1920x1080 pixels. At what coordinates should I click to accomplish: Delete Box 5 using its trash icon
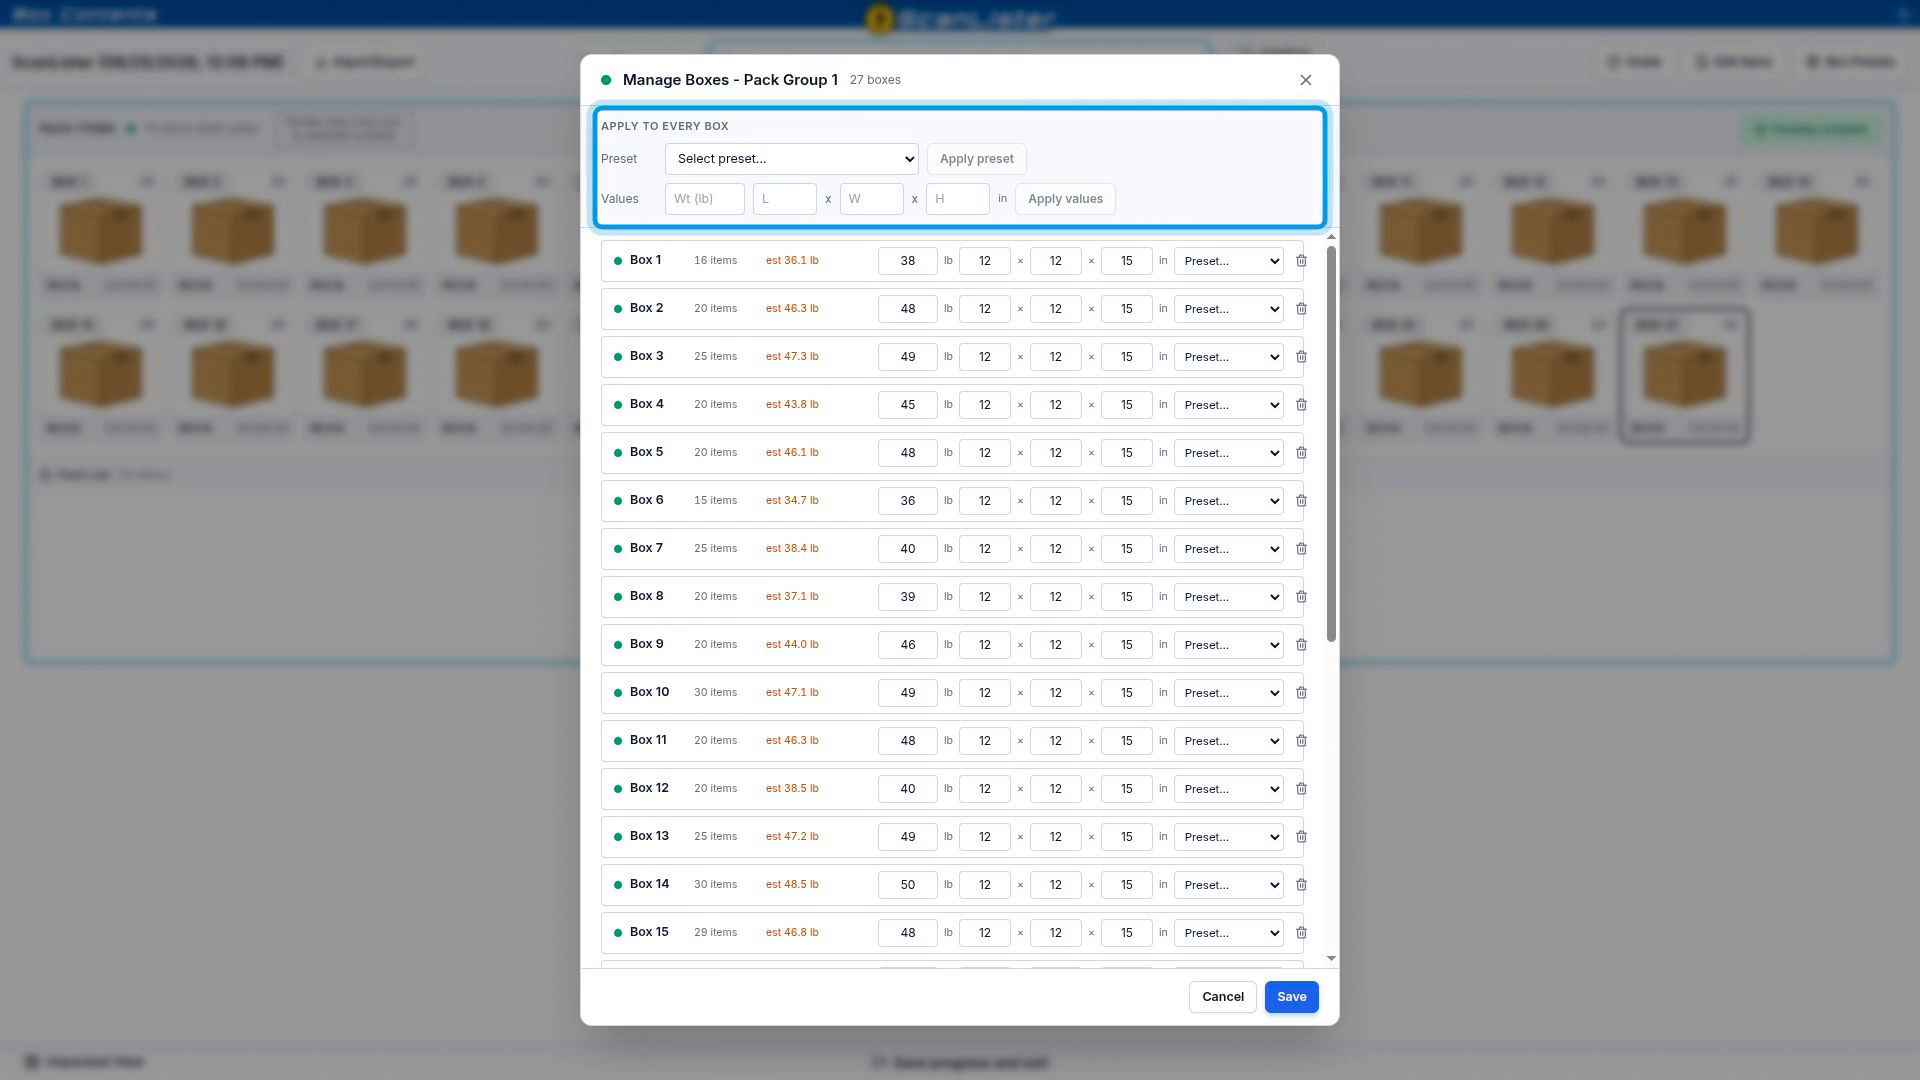(x=1301, y=453)
